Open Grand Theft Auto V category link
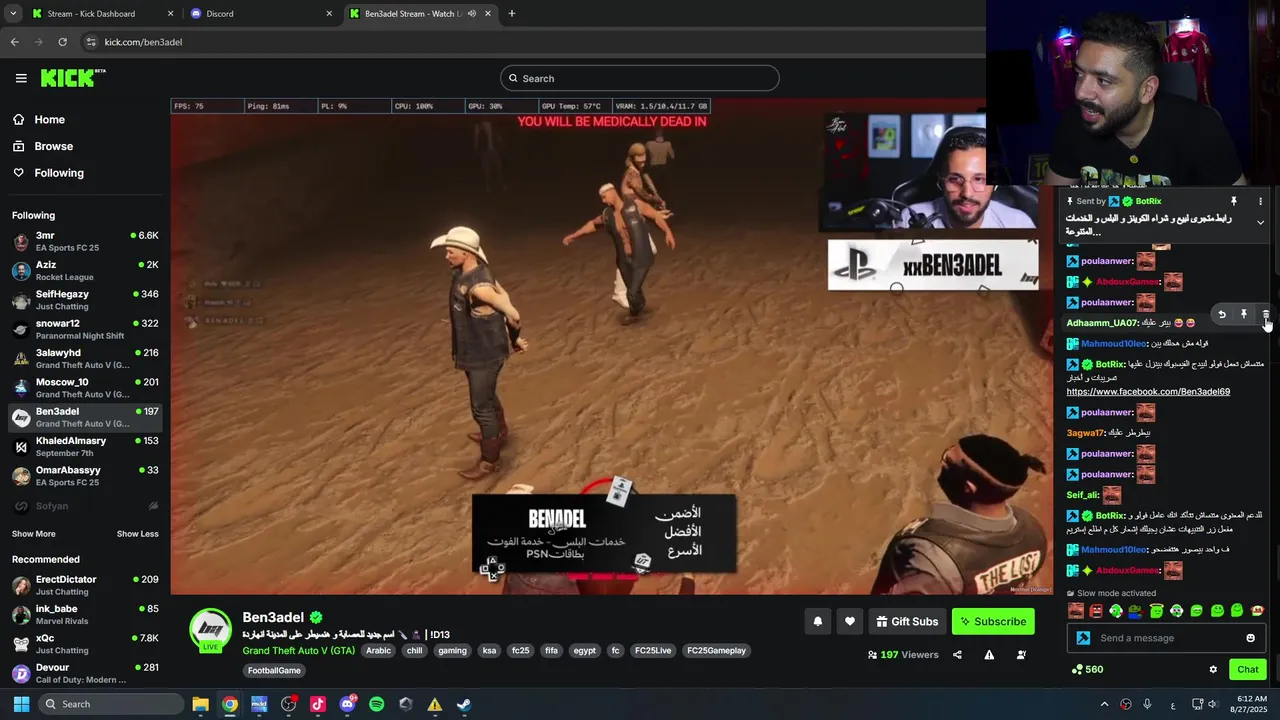Image resolution: width=1280 pixels, height=720 pixels. pyautogui.click(x=298, y=651)
